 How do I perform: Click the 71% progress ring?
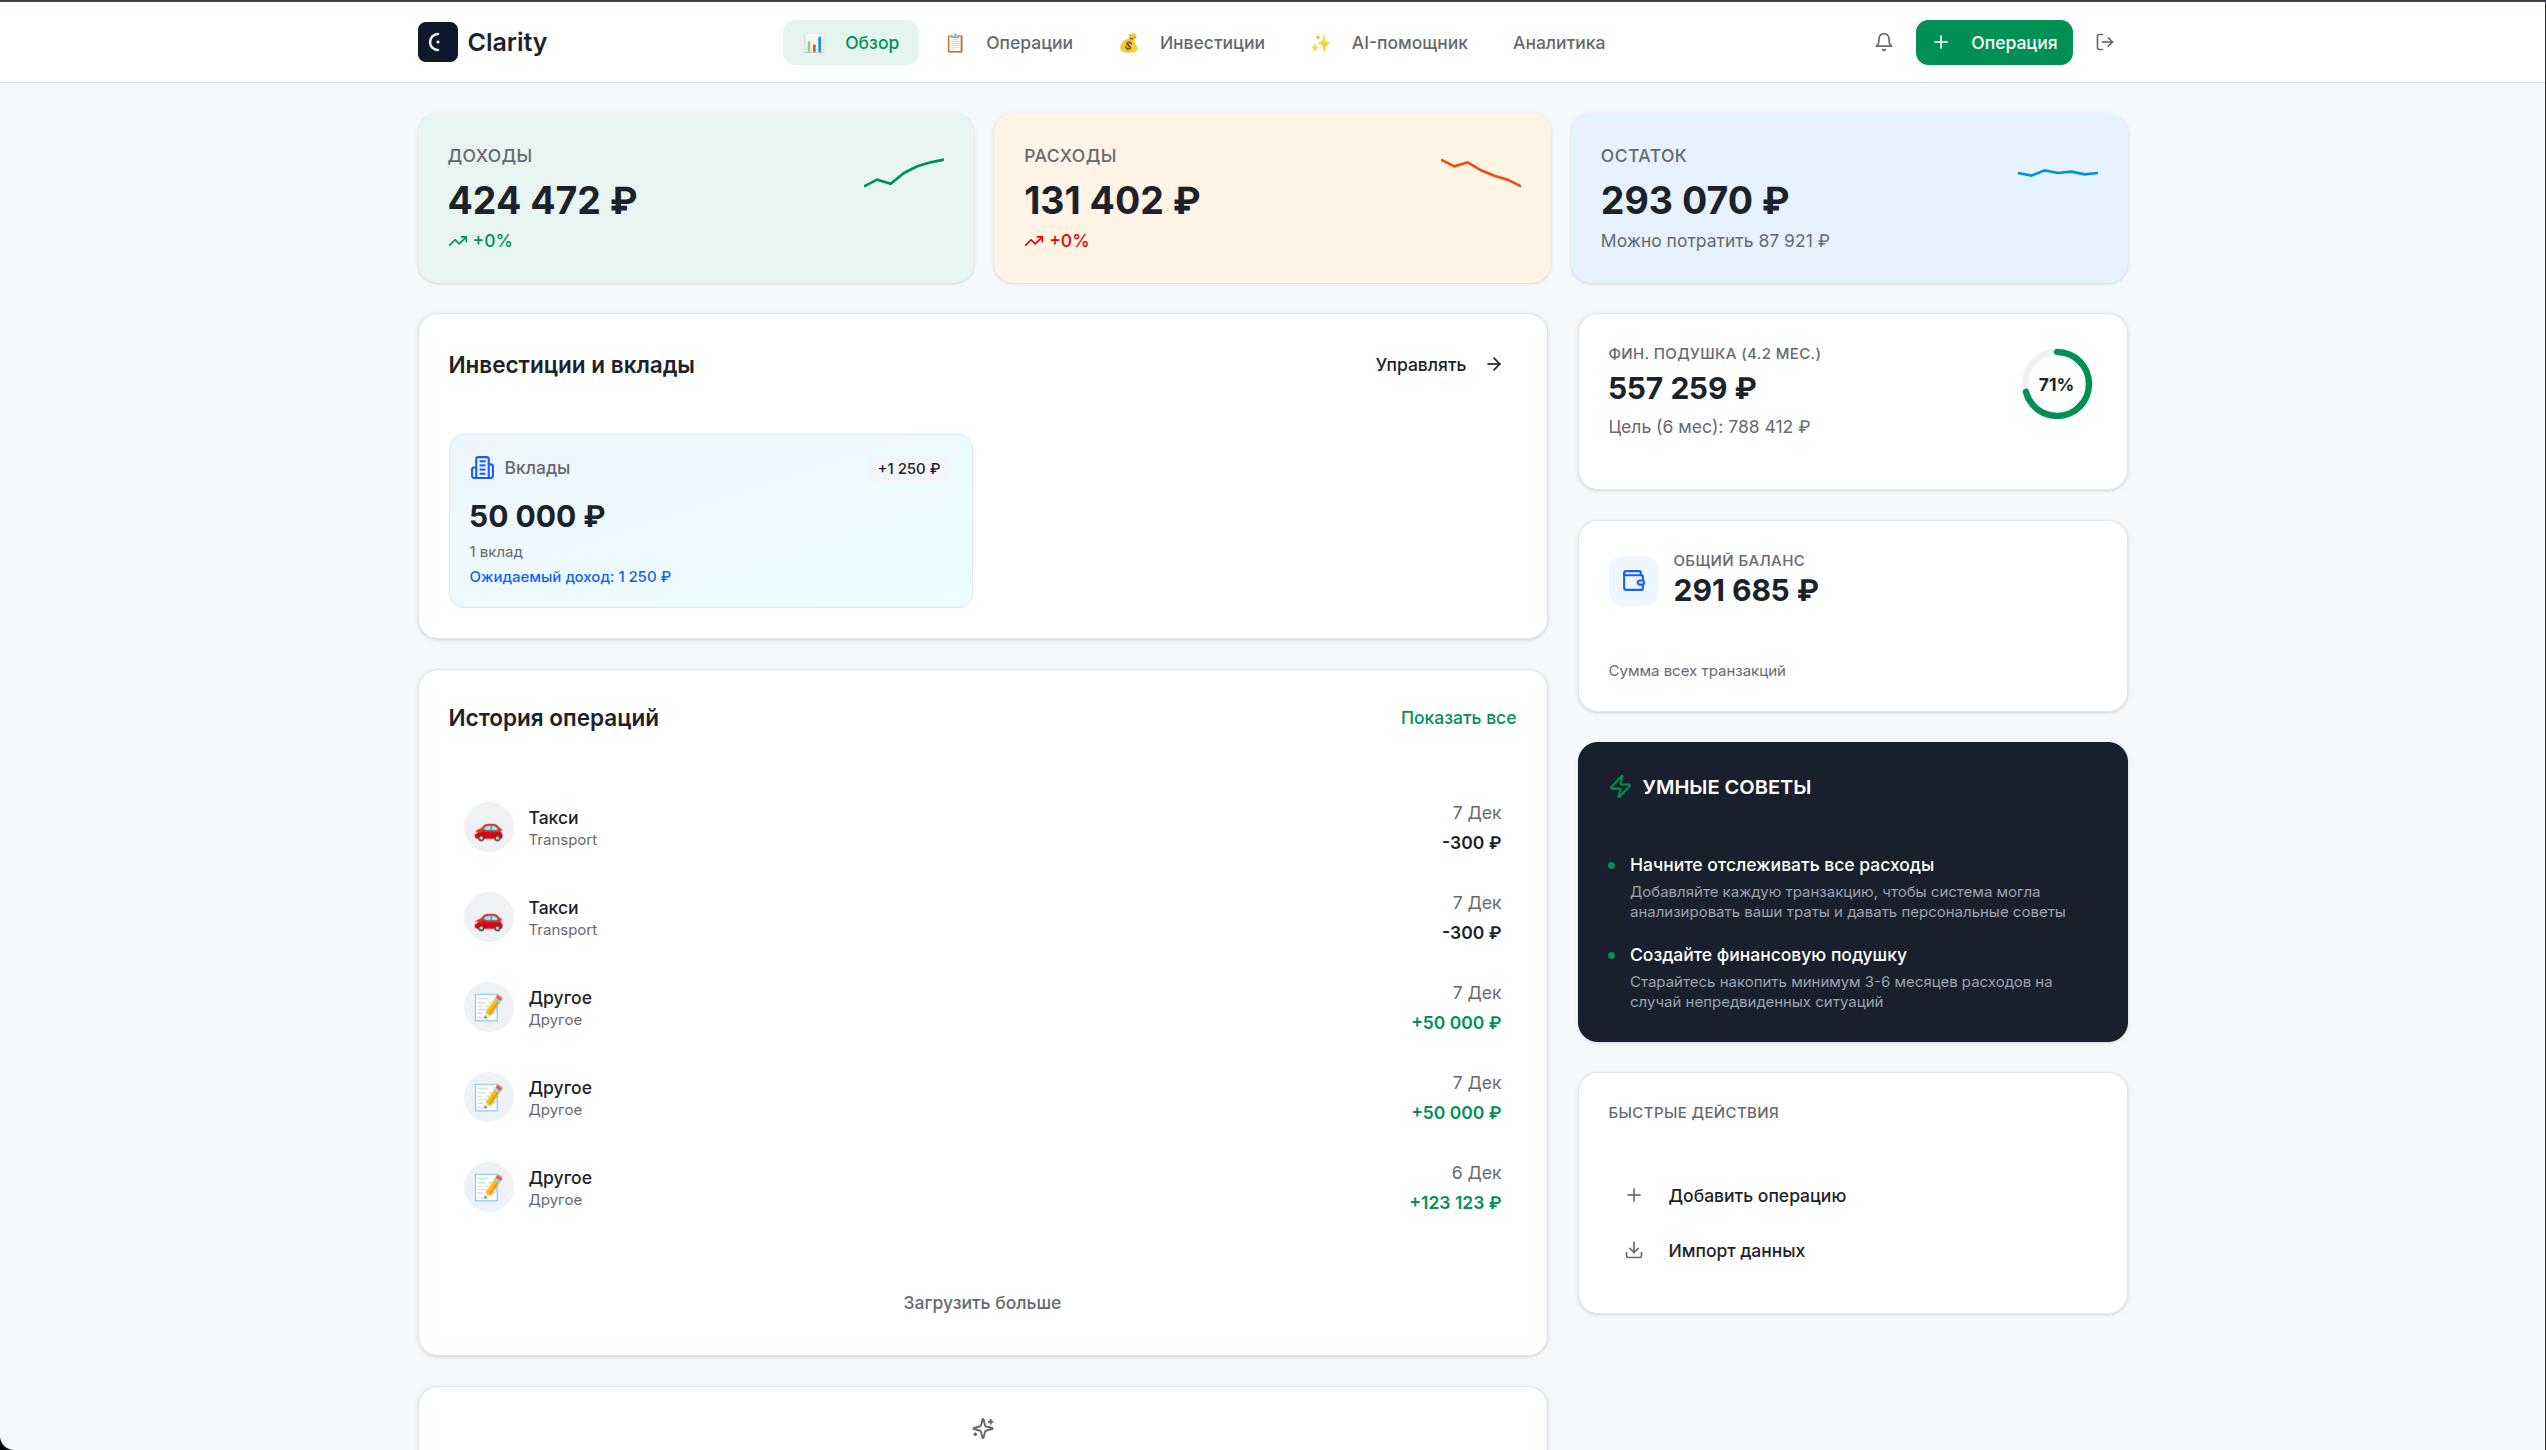pyautogui.click(x=2056, y=384)
